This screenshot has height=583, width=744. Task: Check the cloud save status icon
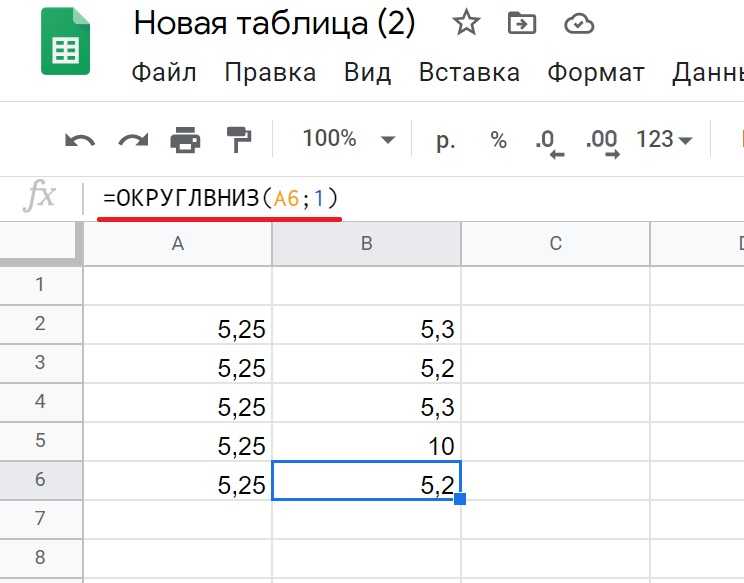pos(579,24)
